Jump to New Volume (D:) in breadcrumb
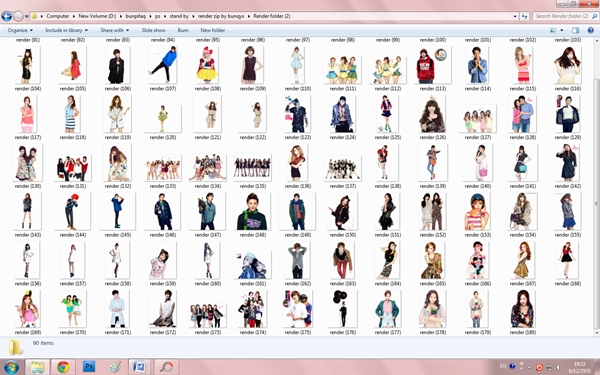The image size is (600, 375). (97, 16)
